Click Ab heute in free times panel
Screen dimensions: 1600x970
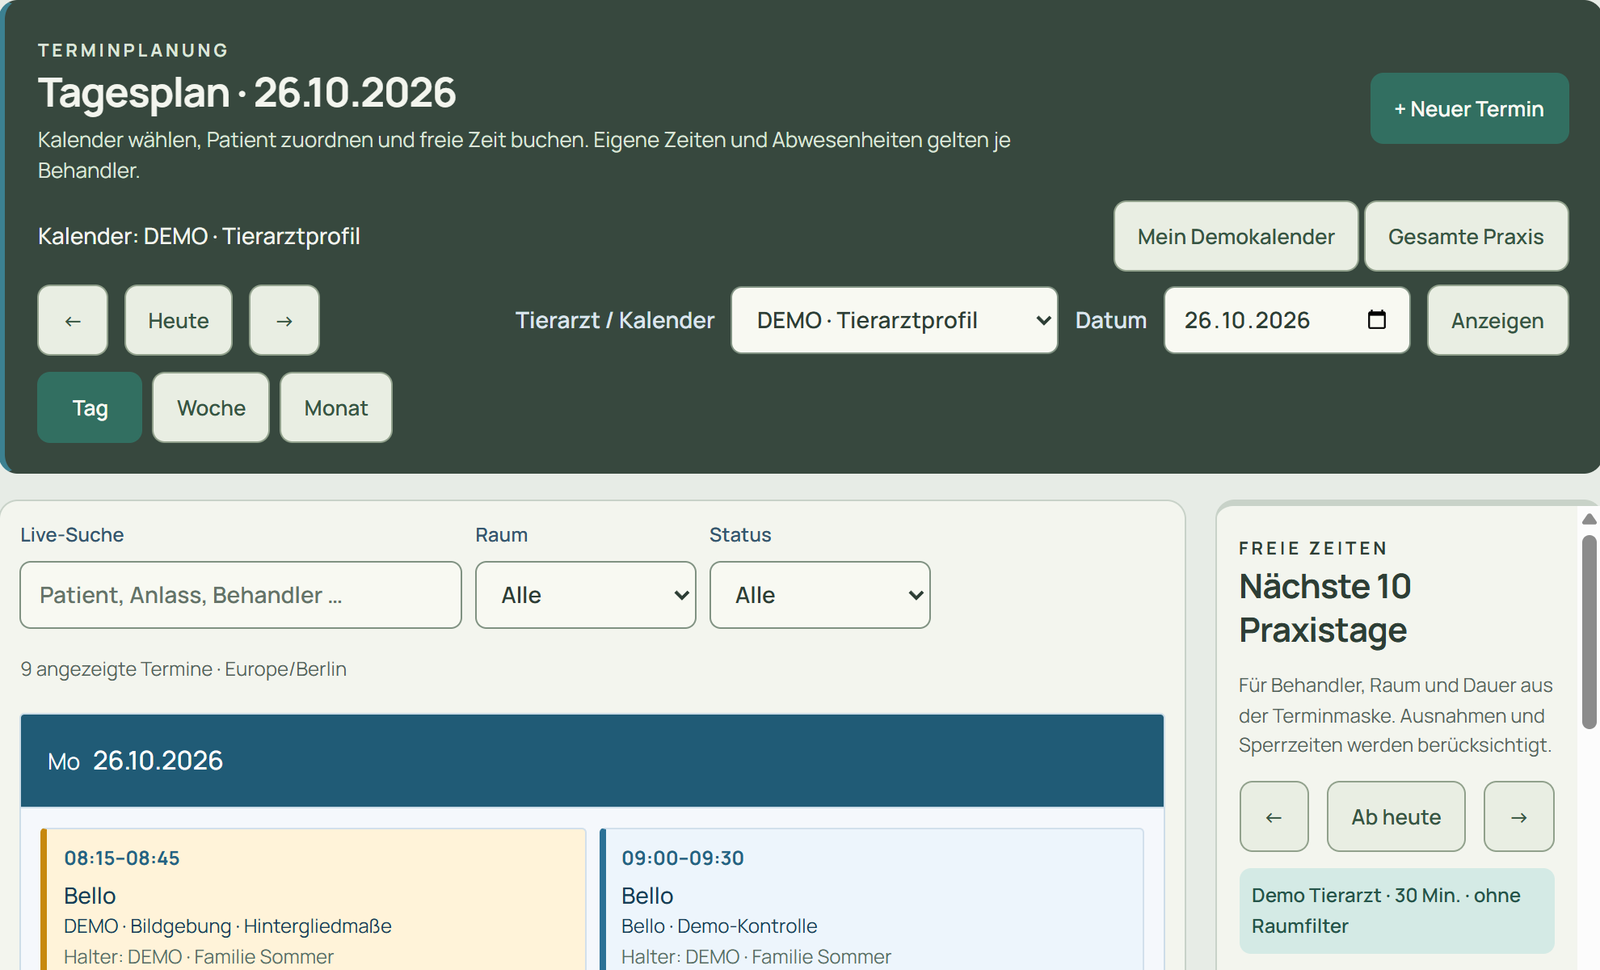[x=1396, y=816]
